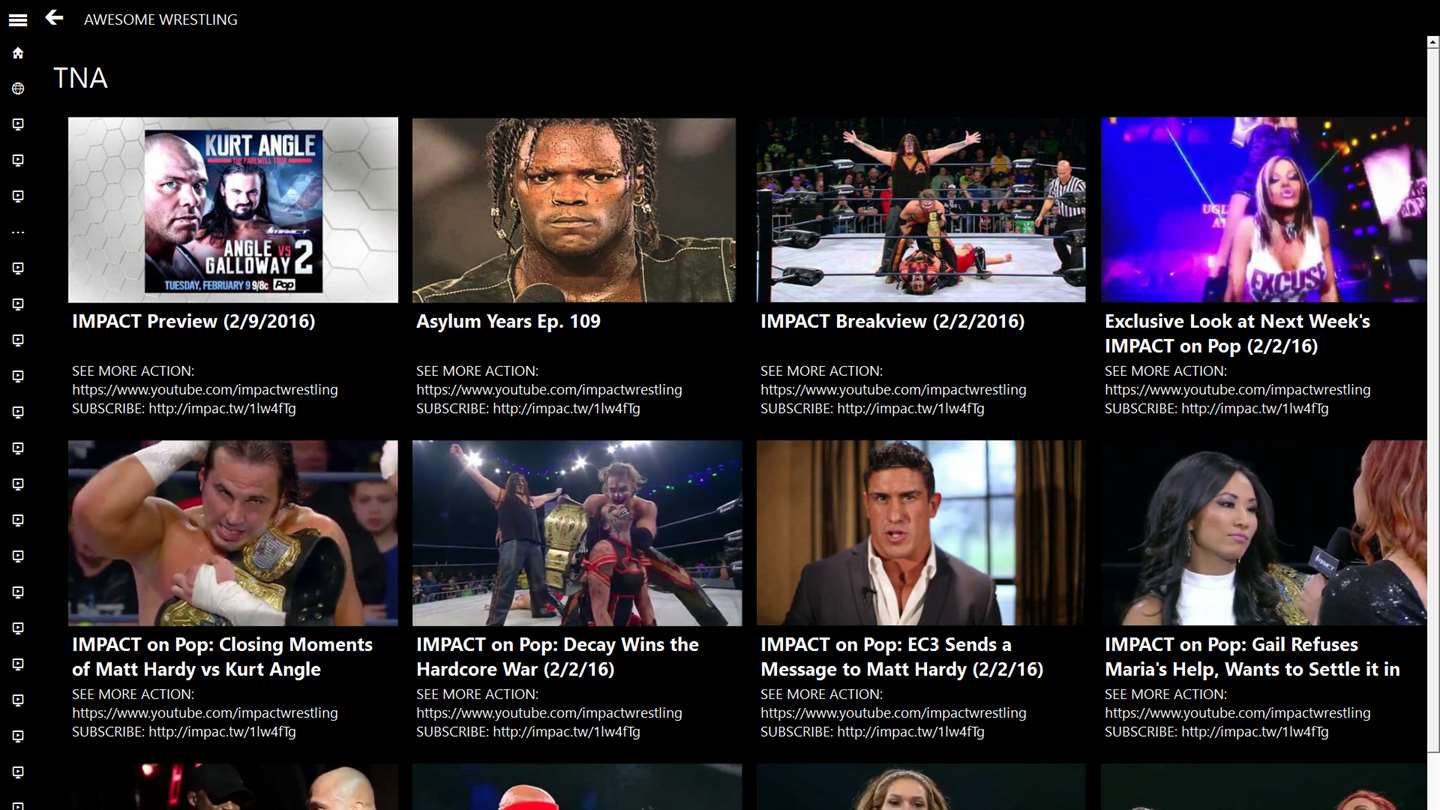Expand the three-dots sidebar entry
This screenshot has height=810, width=1440.
(x=18, y=233)
